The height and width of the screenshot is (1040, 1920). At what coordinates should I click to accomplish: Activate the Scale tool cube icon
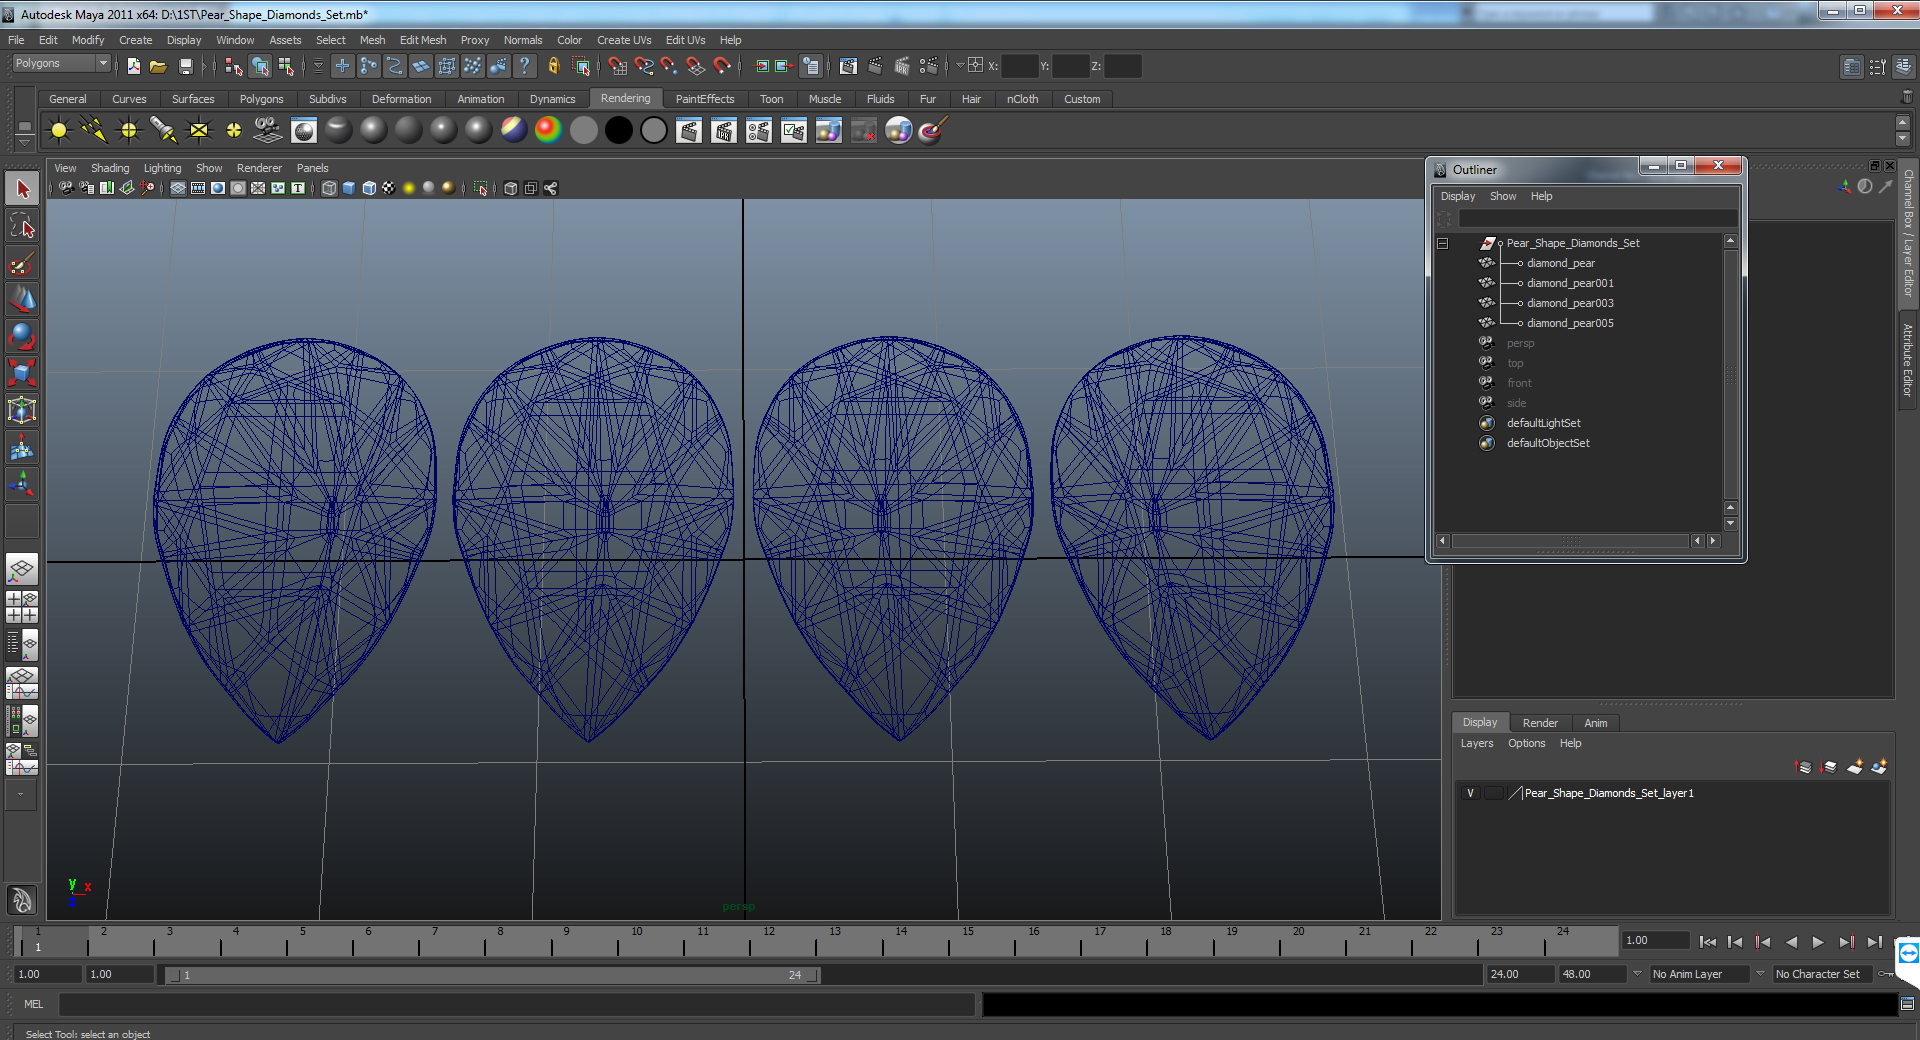pyautogui.click(x=22, y=373)
